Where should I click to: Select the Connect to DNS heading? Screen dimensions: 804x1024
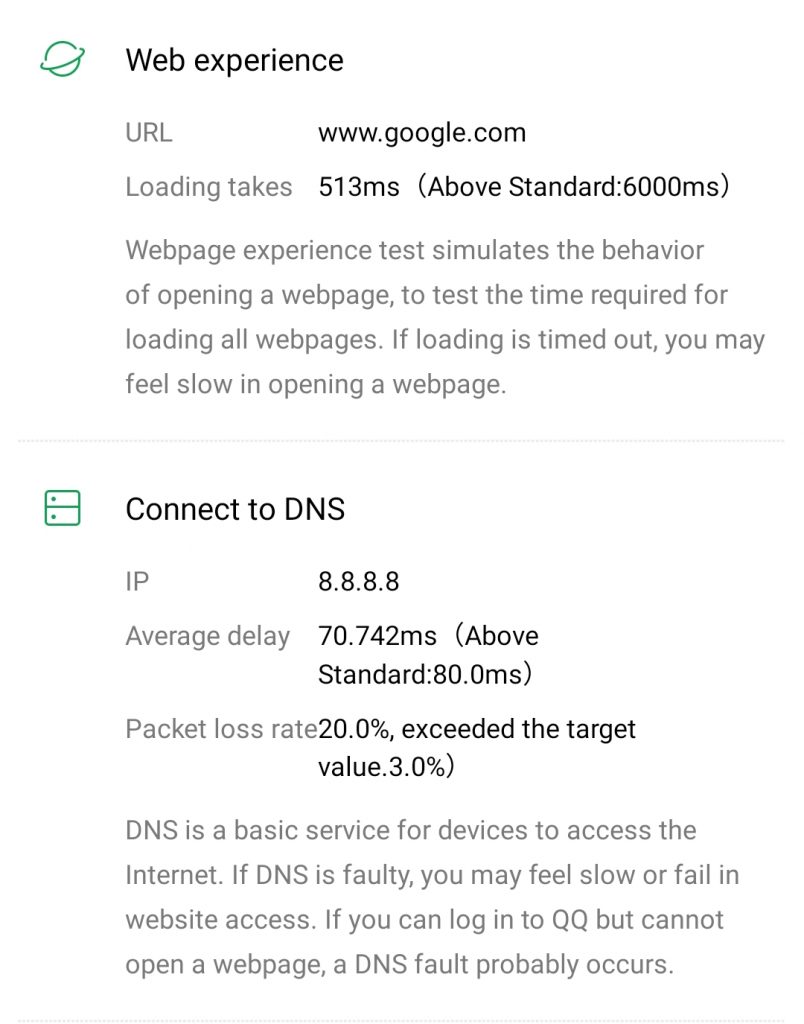(x=235, y=509)
